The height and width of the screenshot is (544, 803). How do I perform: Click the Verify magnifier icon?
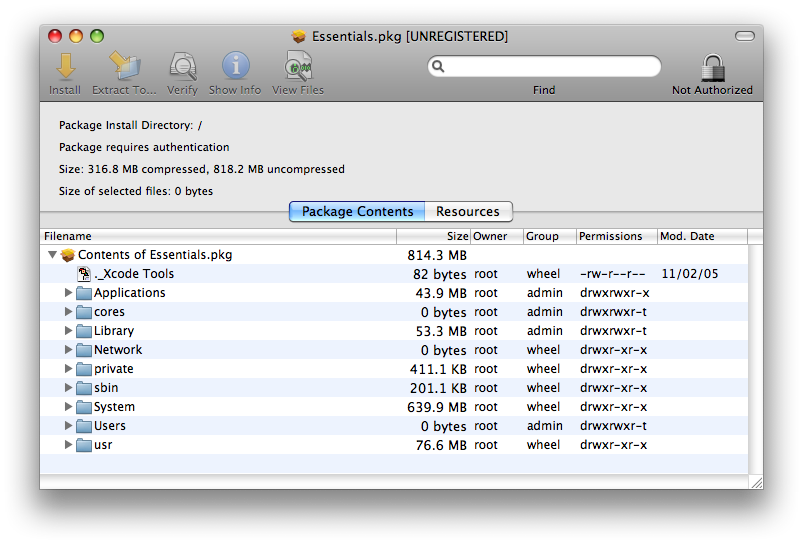coord(182,67)
